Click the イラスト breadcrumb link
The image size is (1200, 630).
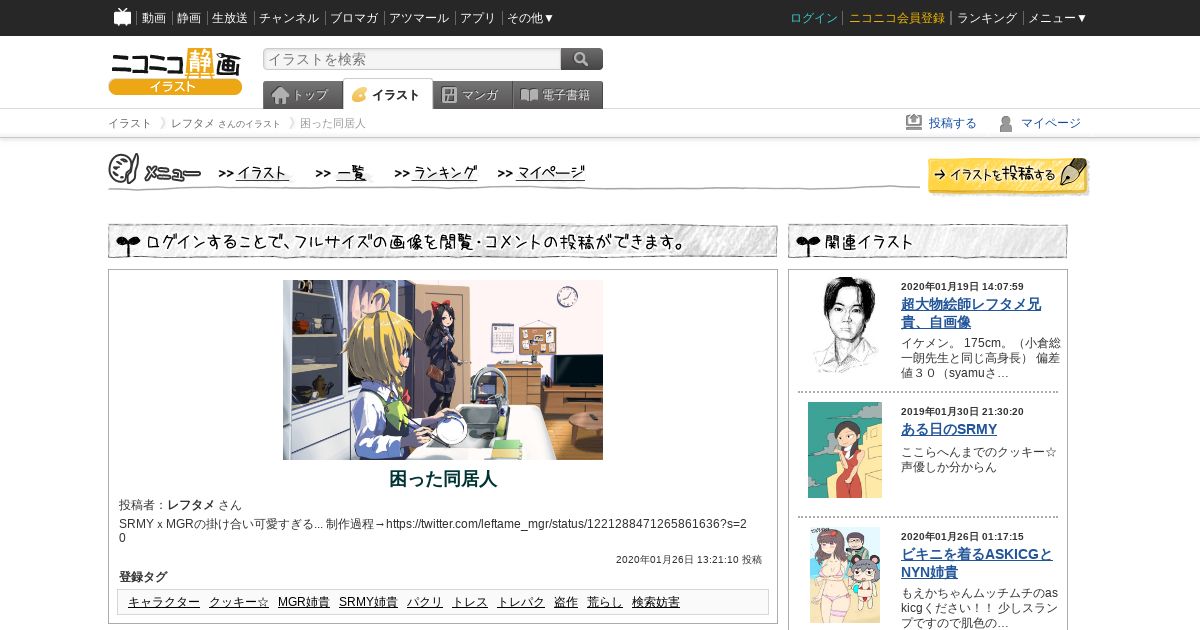pyautogui.click(x=130, y=123)
